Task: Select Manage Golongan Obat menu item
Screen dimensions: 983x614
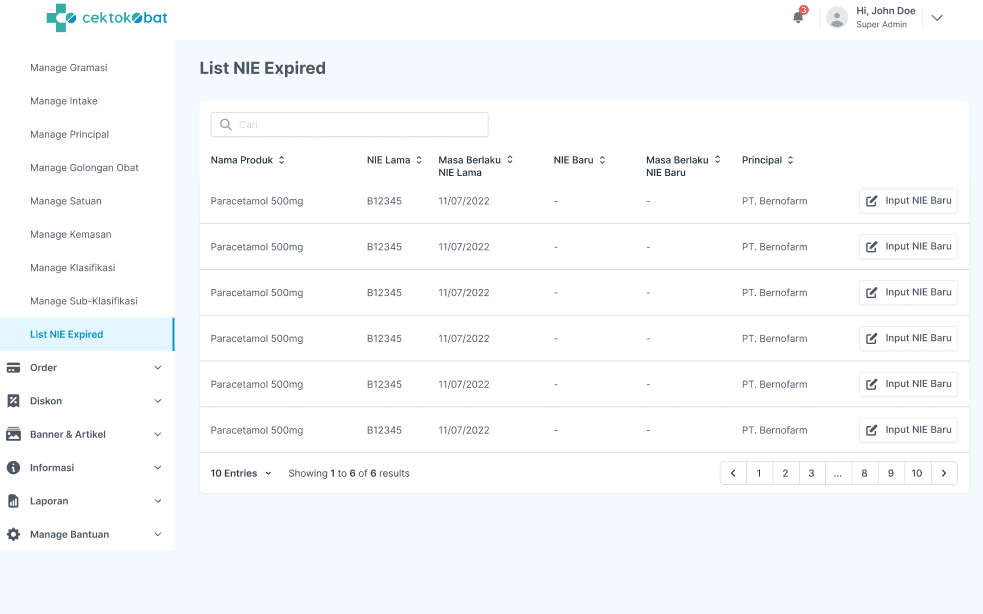Action: pos(84,168)
